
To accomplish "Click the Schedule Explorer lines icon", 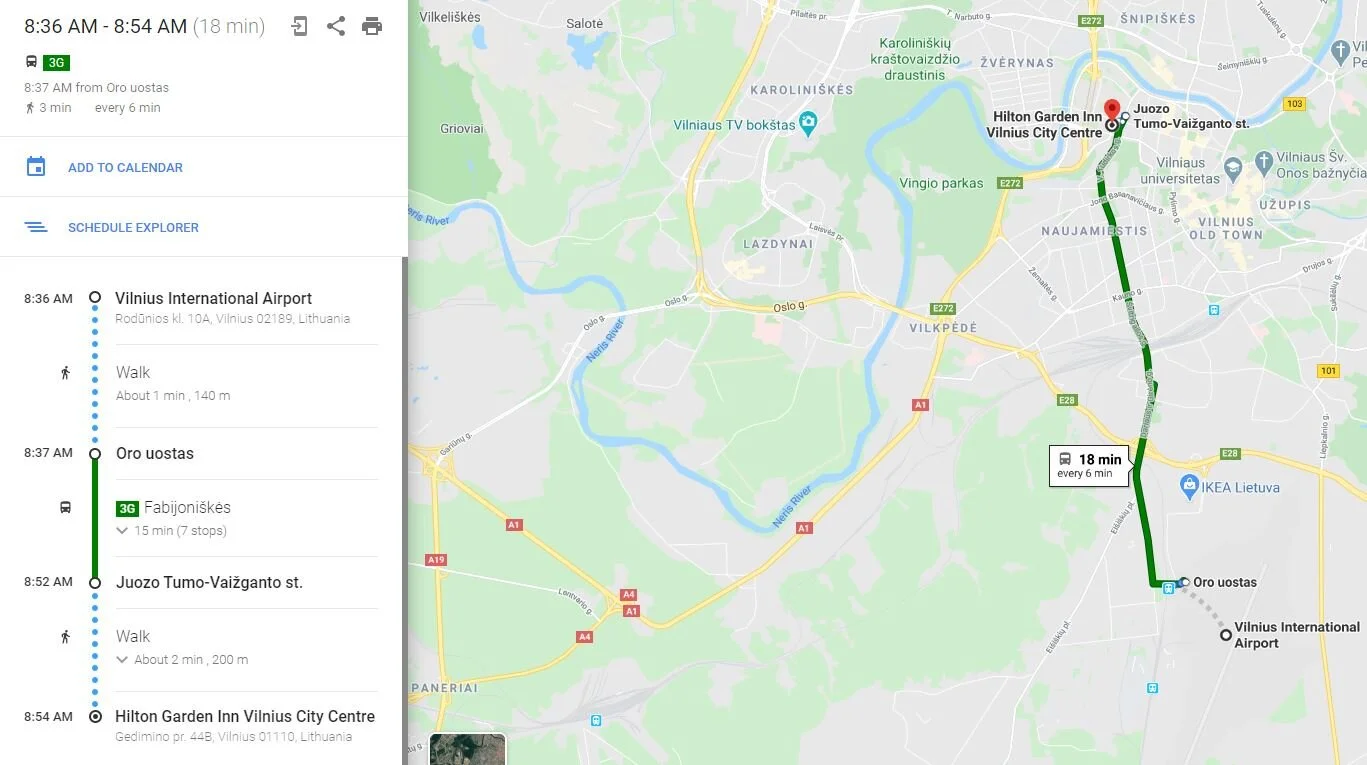I will click(x=36, y=227).
